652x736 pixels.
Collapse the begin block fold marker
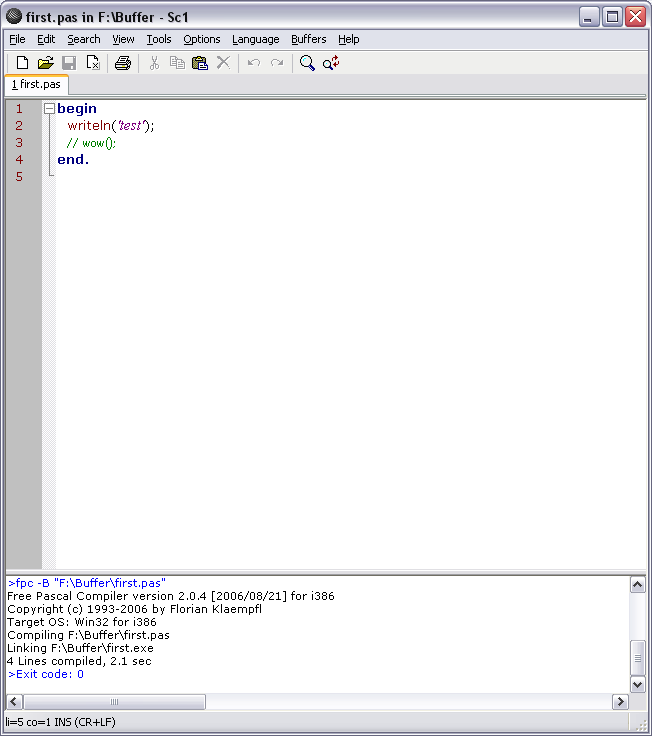(x=49, y=108)
